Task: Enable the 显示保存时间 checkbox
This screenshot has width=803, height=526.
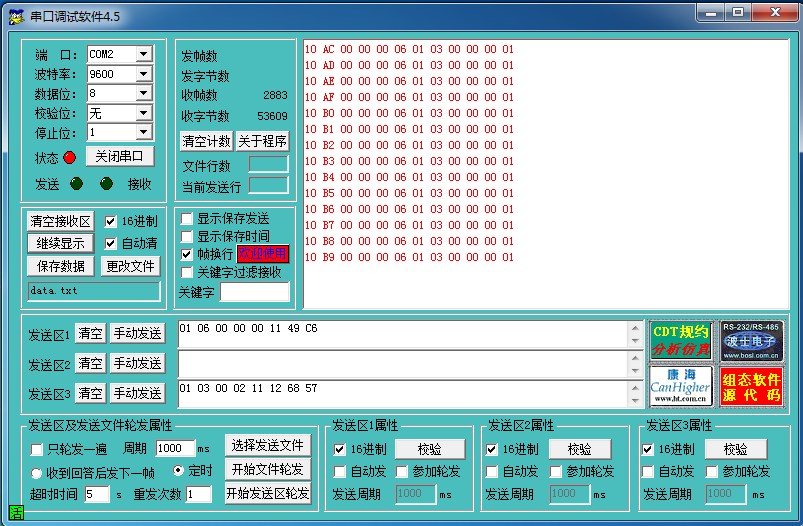Action: [x=186, y=237]
